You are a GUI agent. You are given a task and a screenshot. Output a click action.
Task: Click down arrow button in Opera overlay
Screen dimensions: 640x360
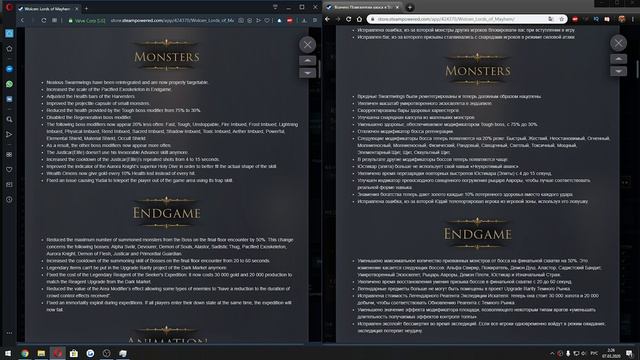pyautogui.click(x=307, y=73)
